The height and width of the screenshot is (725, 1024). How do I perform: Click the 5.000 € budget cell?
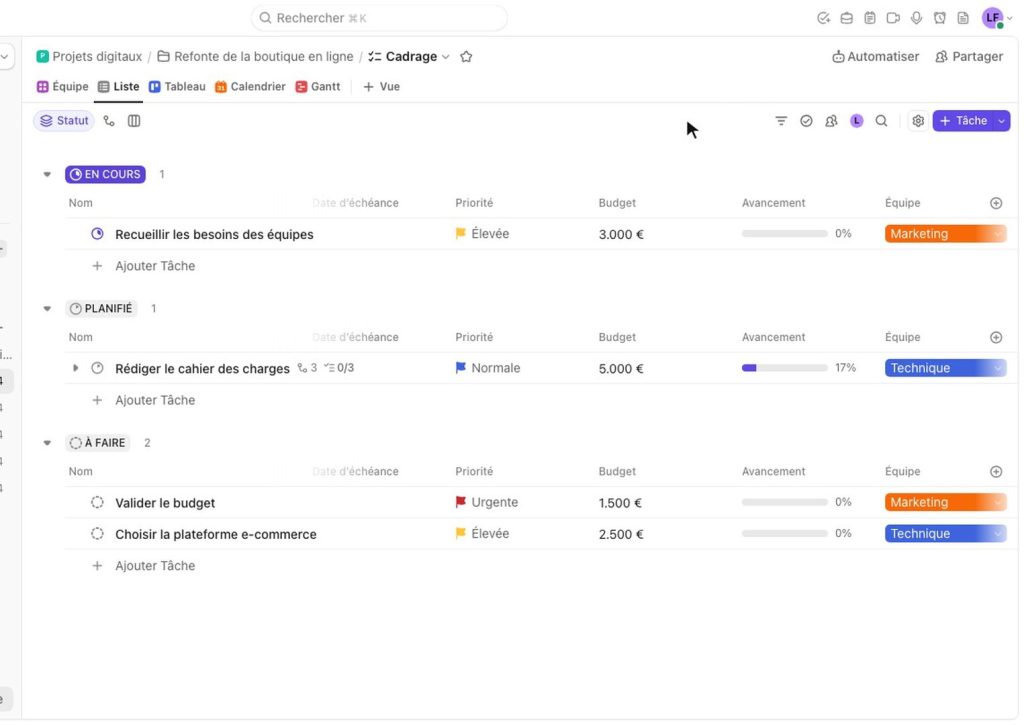pyautogui.click(x=621, y=368)
